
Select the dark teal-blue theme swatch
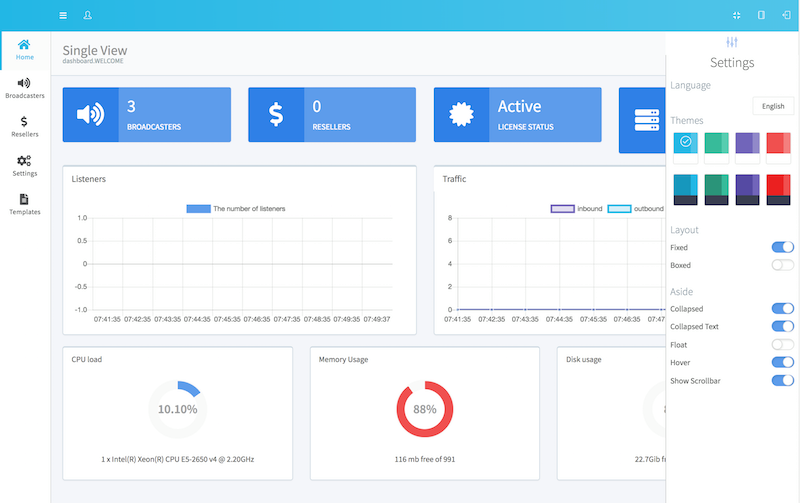pos(685,190)
